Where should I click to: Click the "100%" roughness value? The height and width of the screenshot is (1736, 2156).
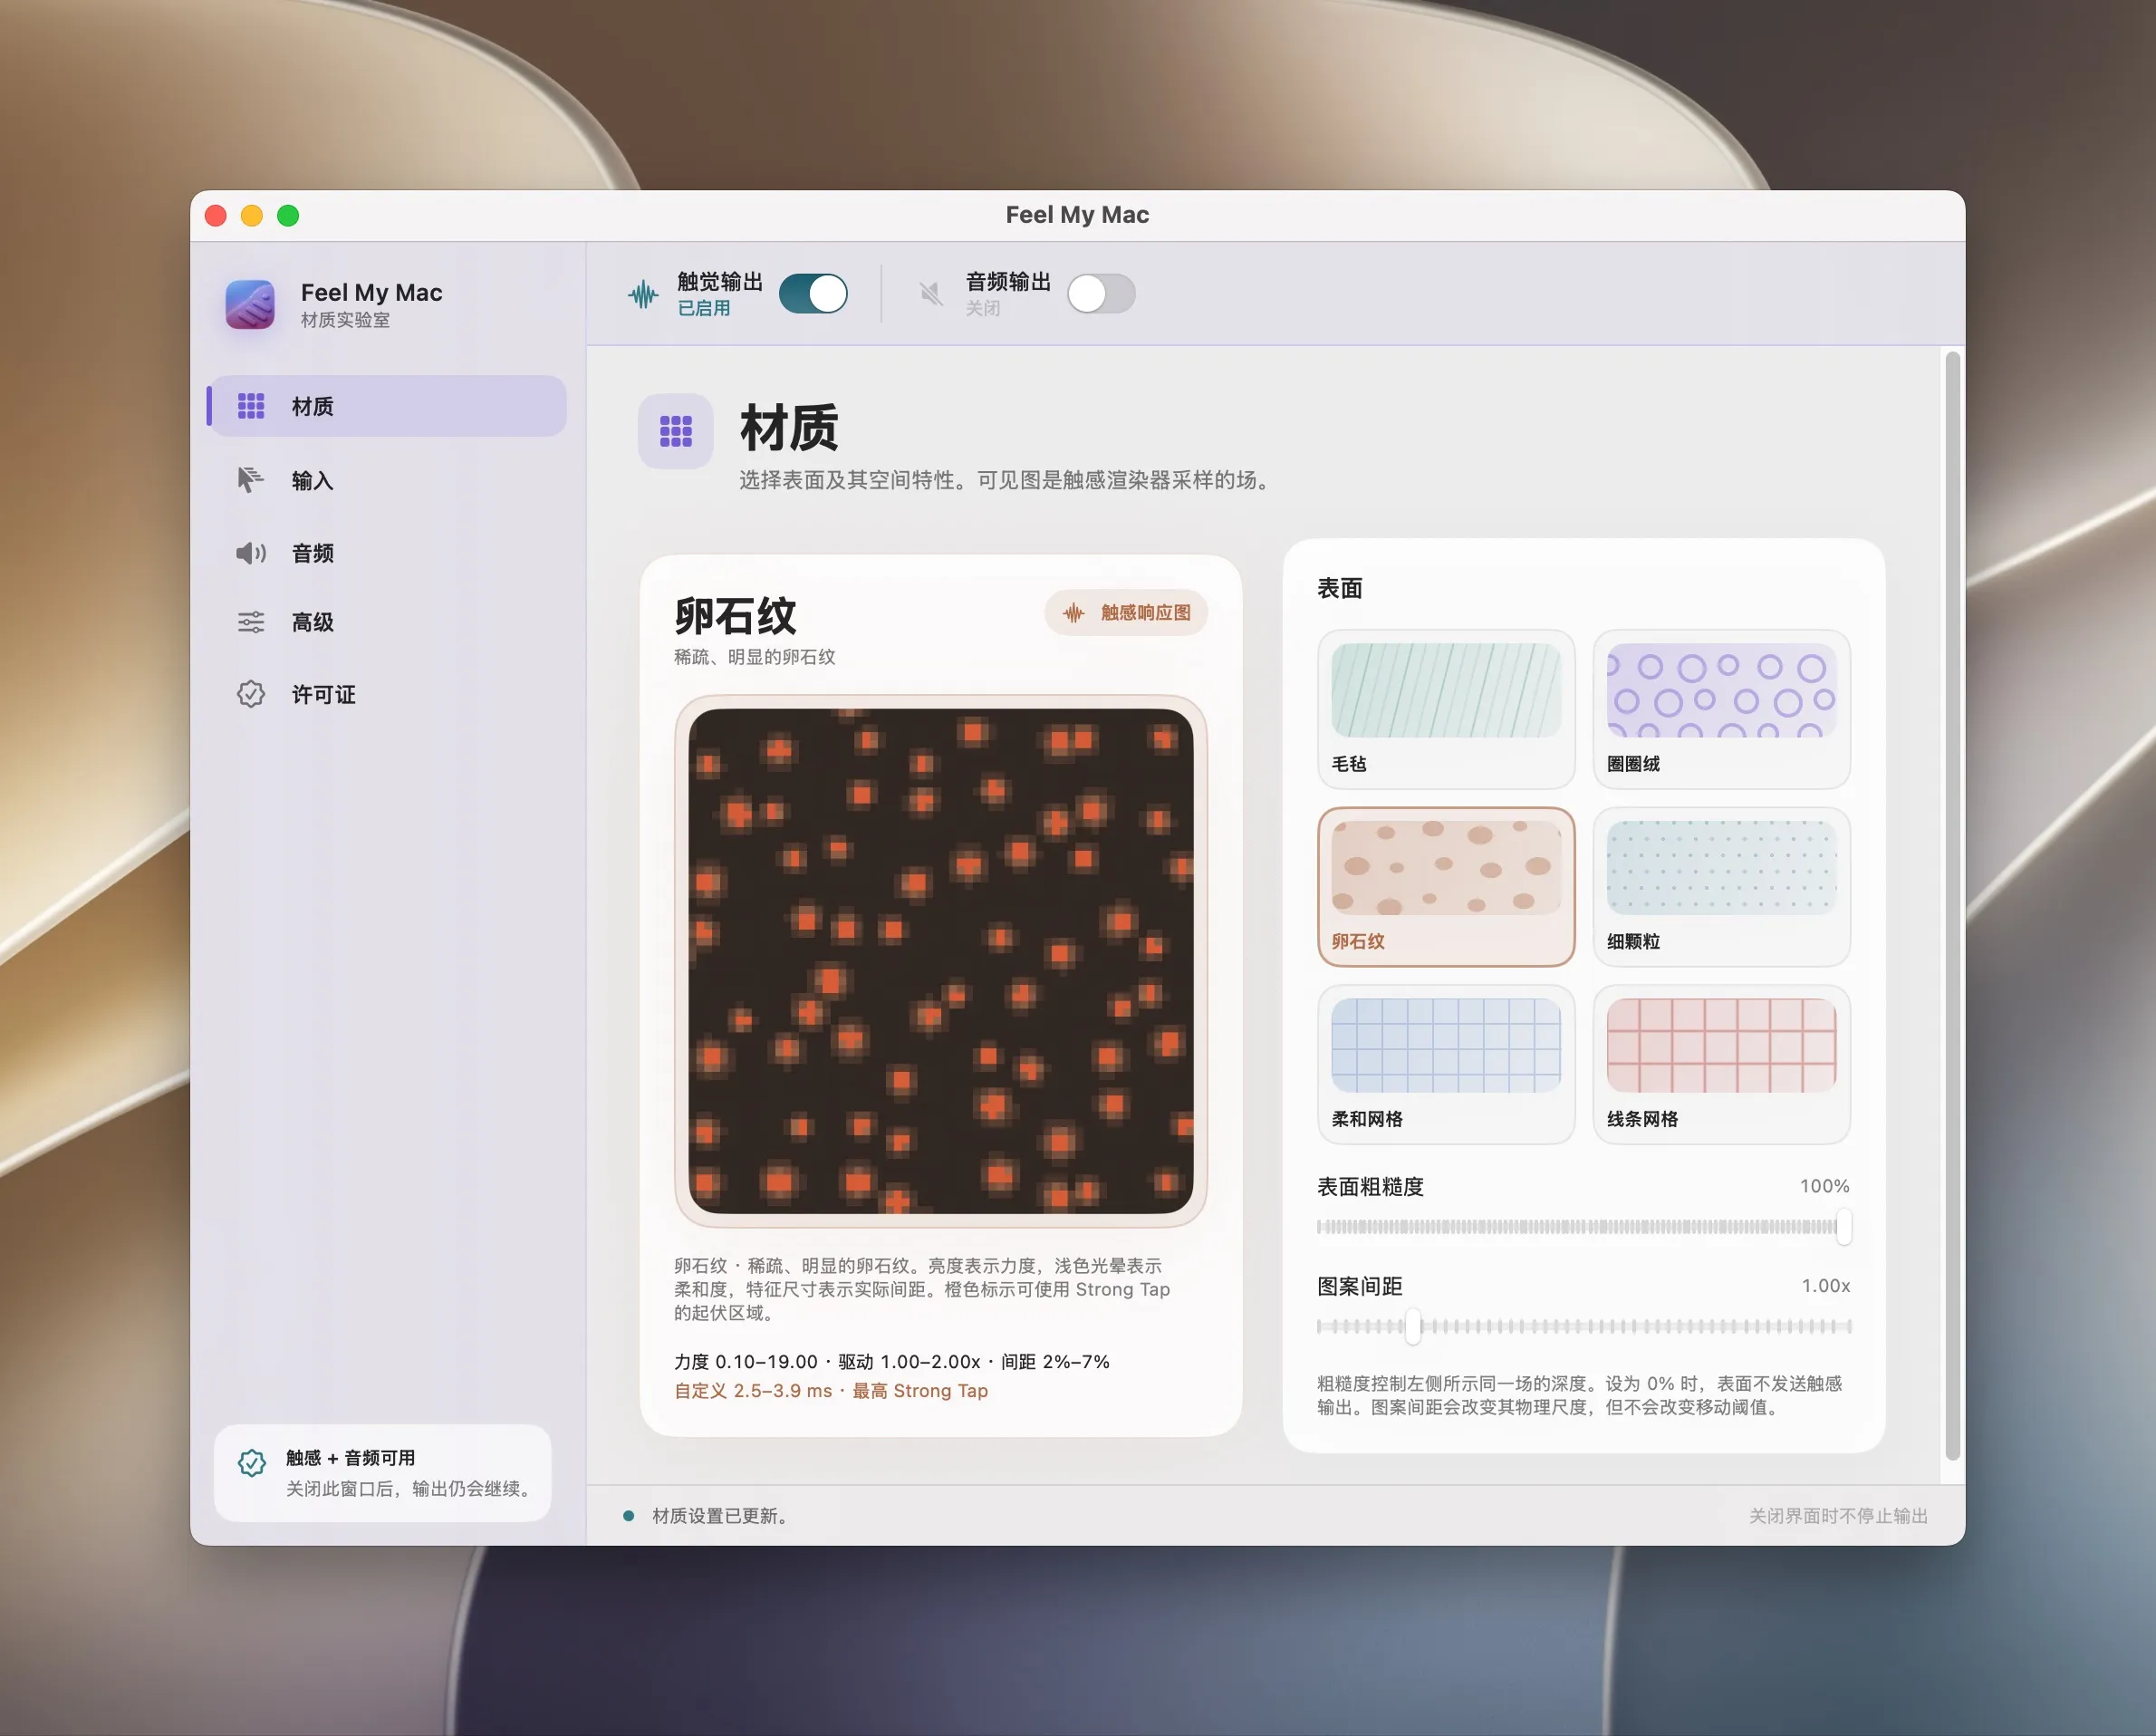click(1825, 1186)
